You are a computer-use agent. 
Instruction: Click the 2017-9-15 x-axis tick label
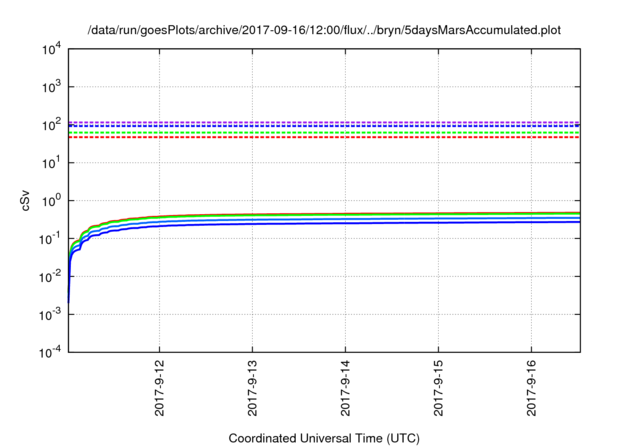[438, 388]
